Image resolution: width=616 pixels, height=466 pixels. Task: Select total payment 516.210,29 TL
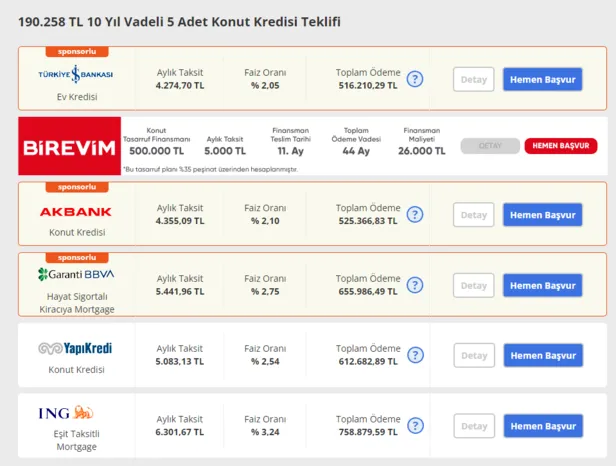[368, 86]
